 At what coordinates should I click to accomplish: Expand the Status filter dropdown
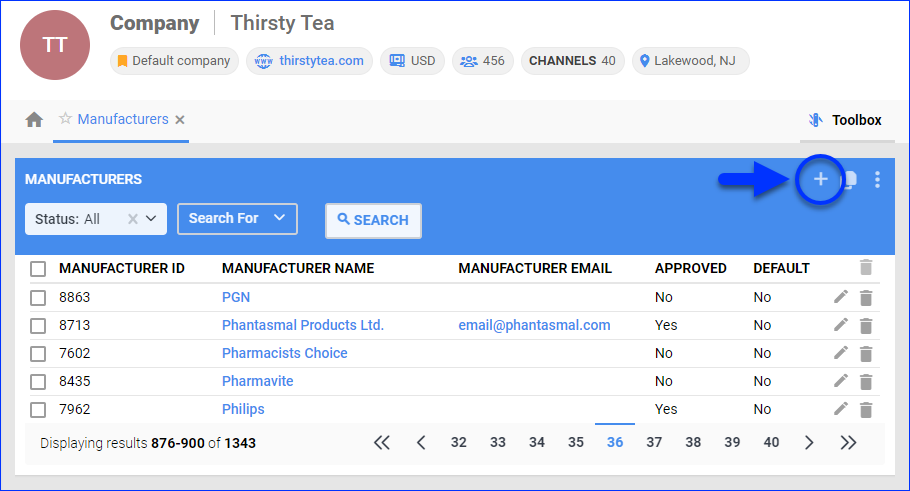[x=151, y=219]
